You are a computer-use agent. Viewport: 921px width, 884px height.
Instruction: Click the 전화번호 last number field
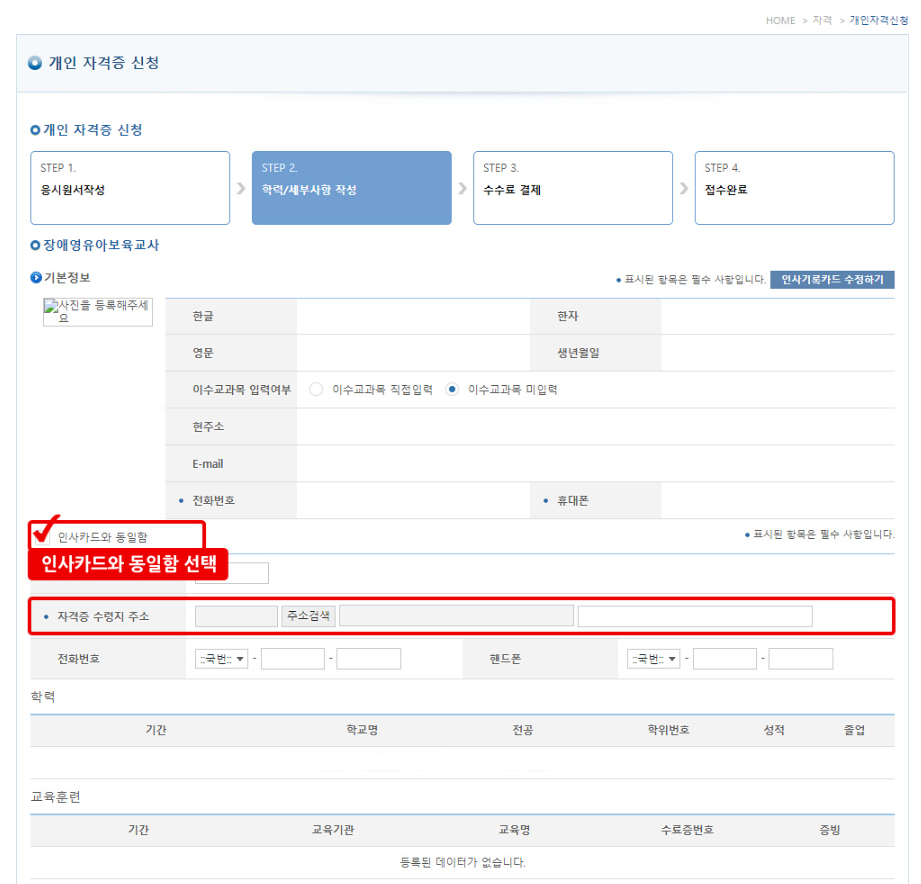pos(368,659)
